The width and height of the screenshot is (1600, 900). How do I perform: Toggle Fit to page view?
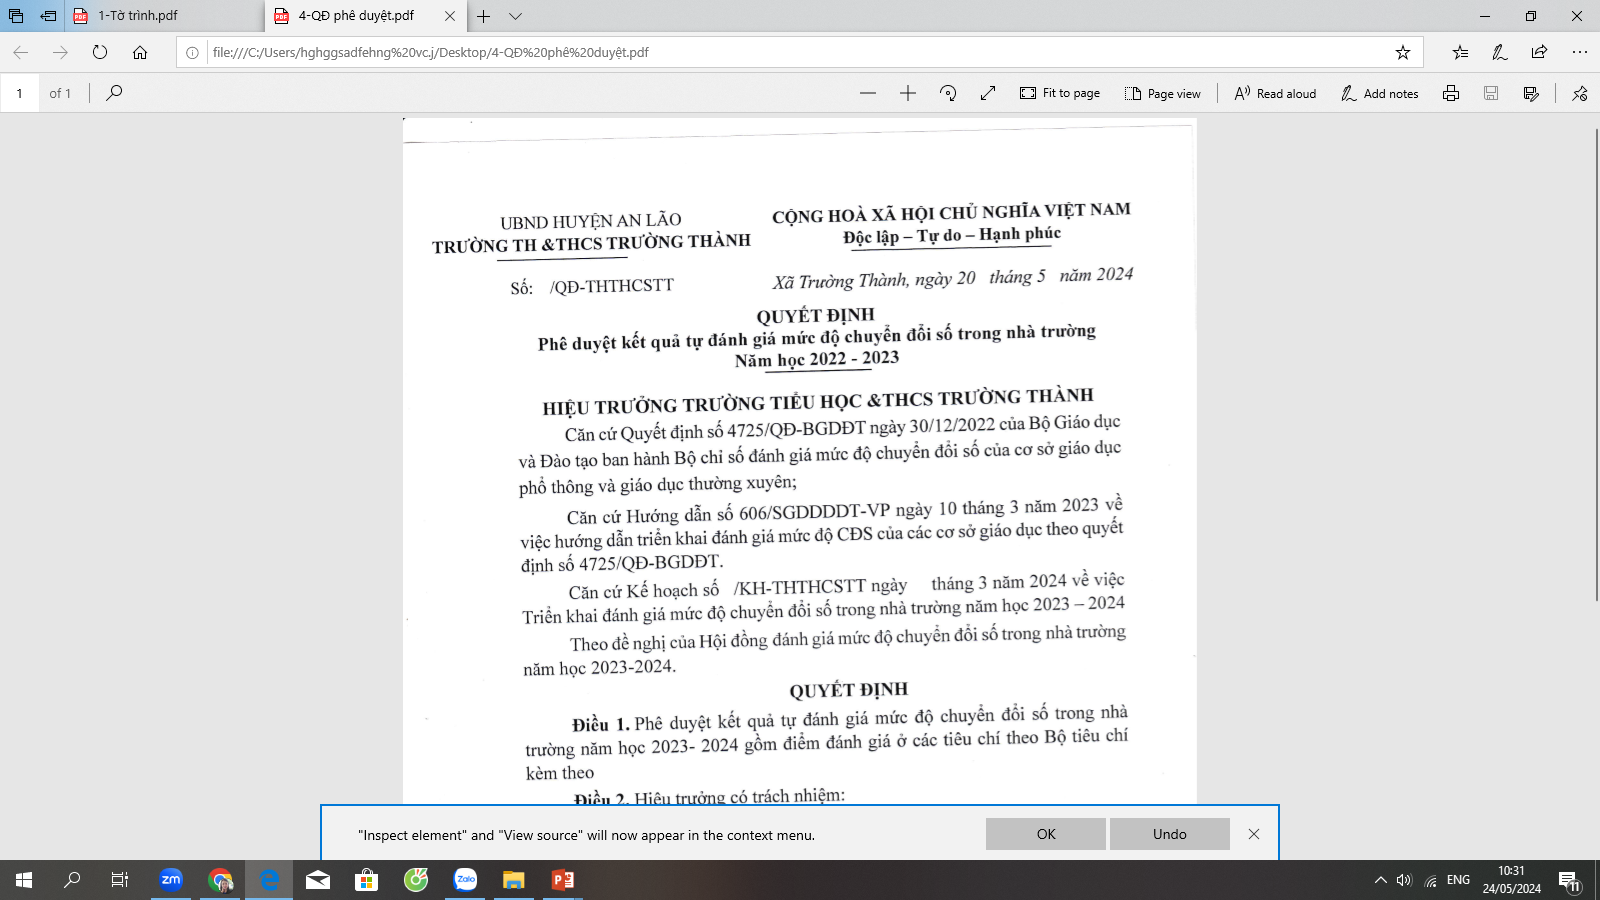point(1060,93)
